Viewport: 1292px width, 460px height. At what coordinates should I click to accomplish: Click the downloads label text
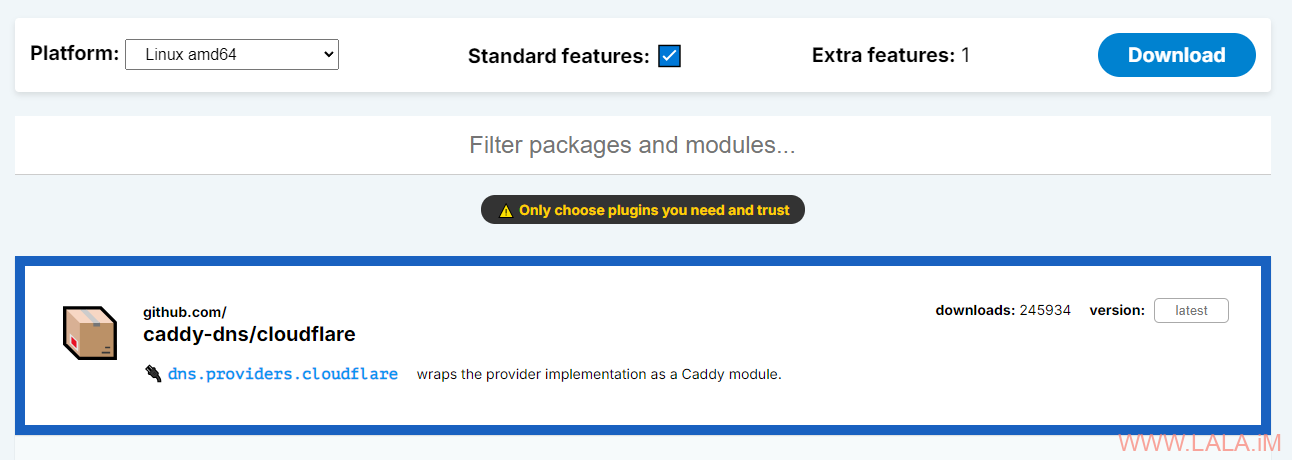pos(975,310)
